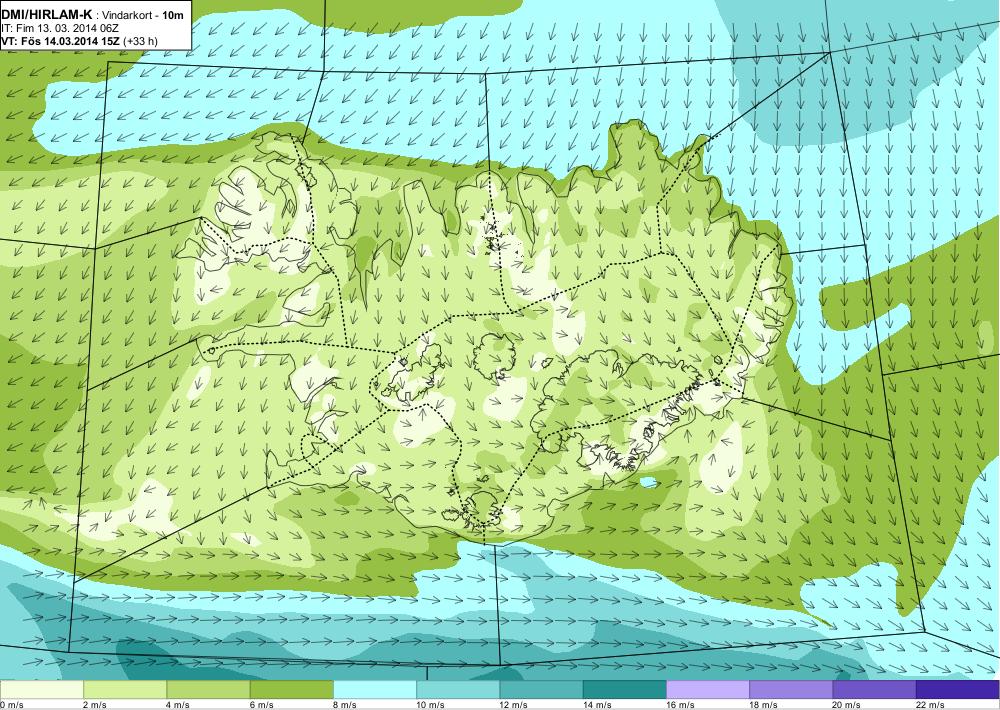The image size is (1000, 710).
Task: Click the '14 m/s' legend label
Action: click(x=597, y=705)
